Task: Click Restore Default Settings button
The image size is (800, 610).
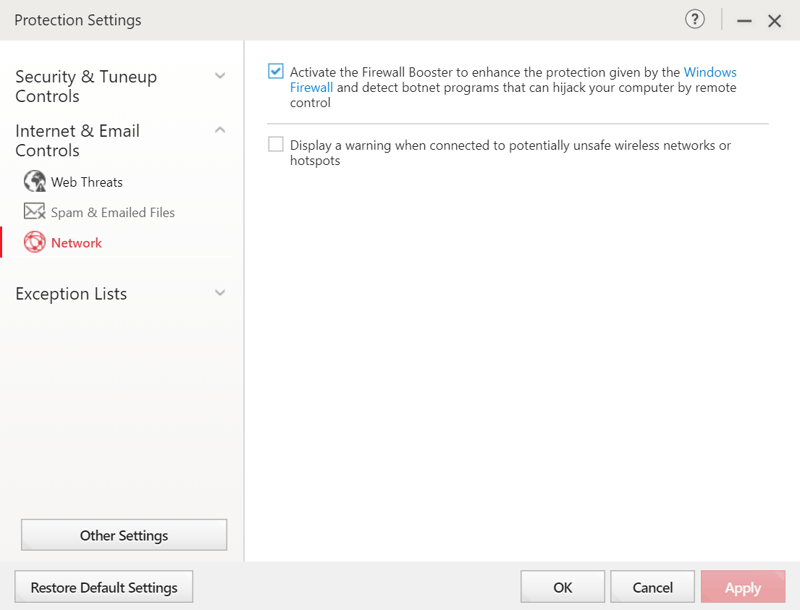Action: [104, 587]
